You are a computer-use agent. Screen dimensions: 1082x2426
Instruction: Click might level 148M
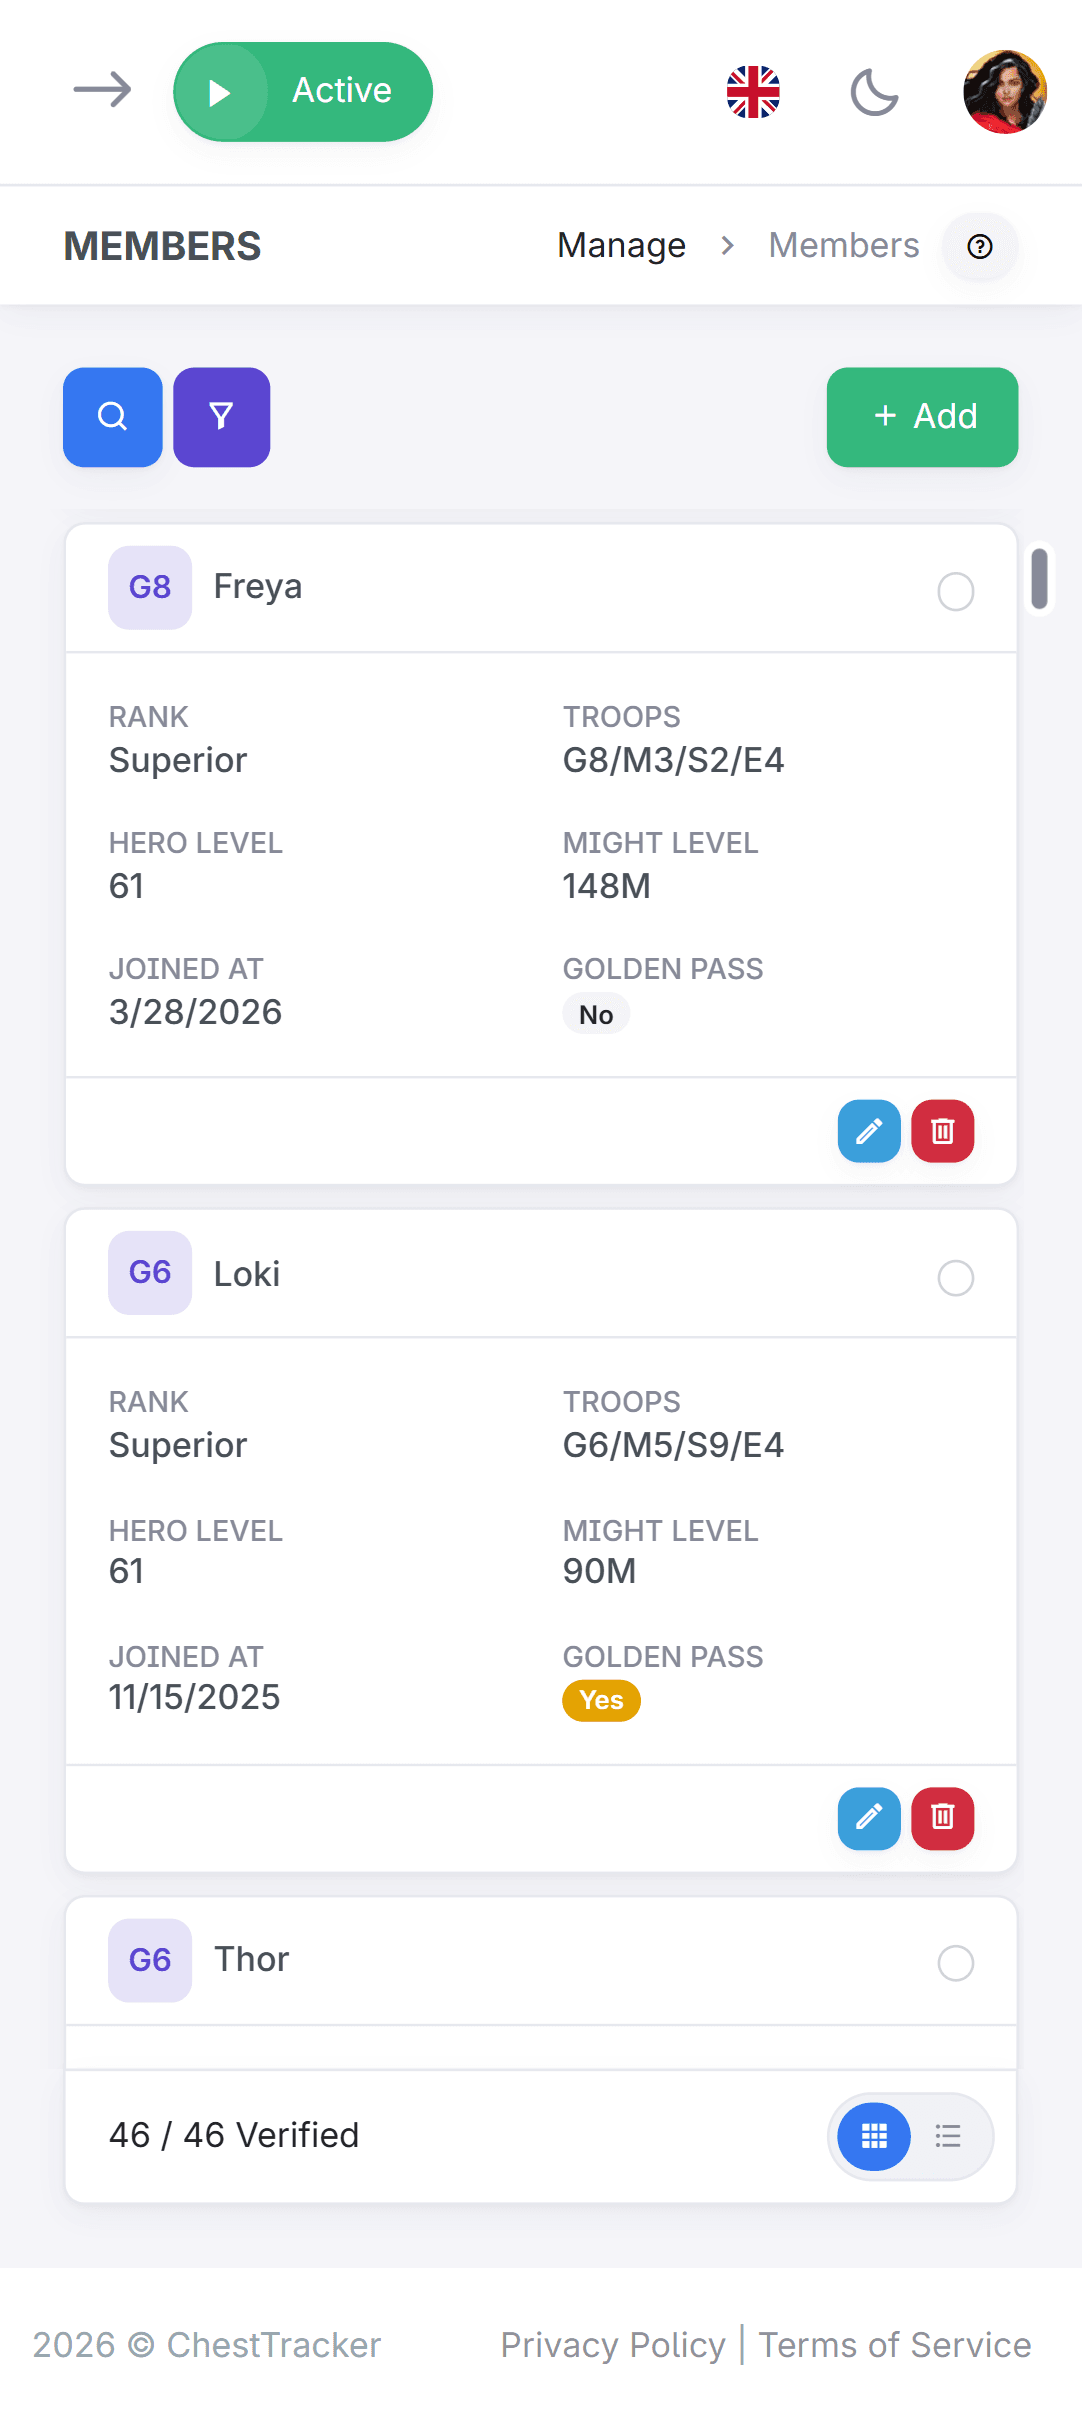[x=606, y=886]
